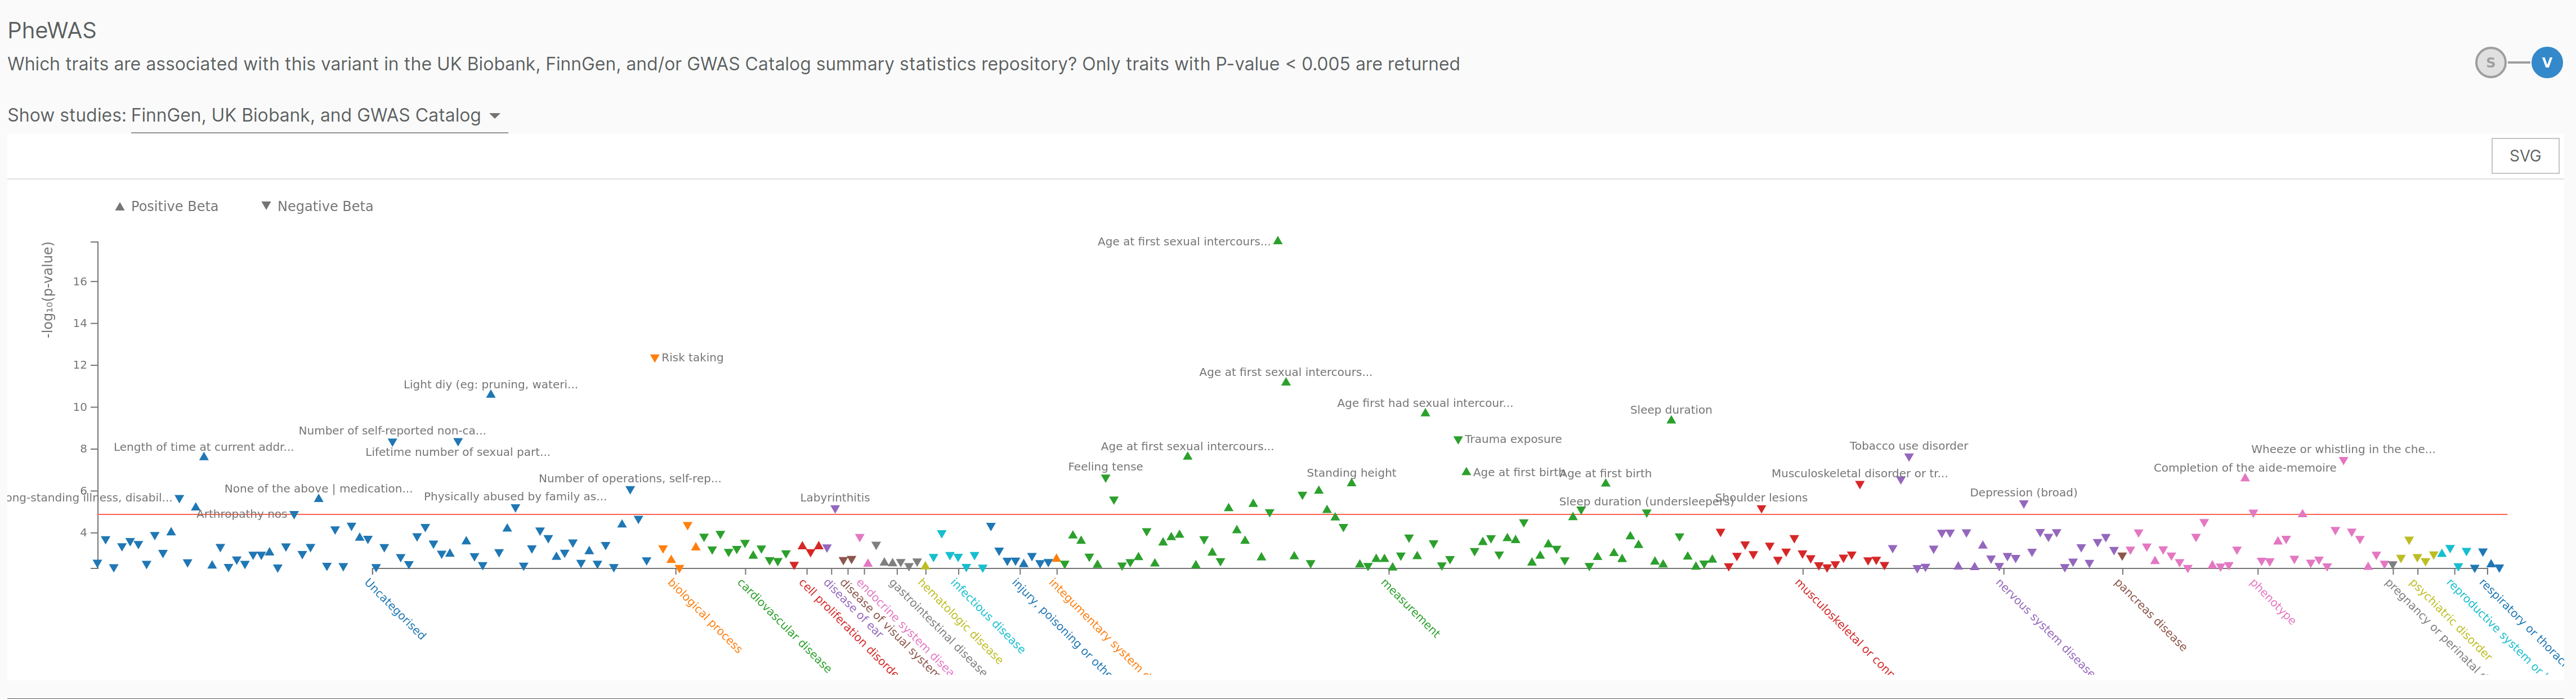
Task: Click the phenotype category label
Action: (2273, 602)
